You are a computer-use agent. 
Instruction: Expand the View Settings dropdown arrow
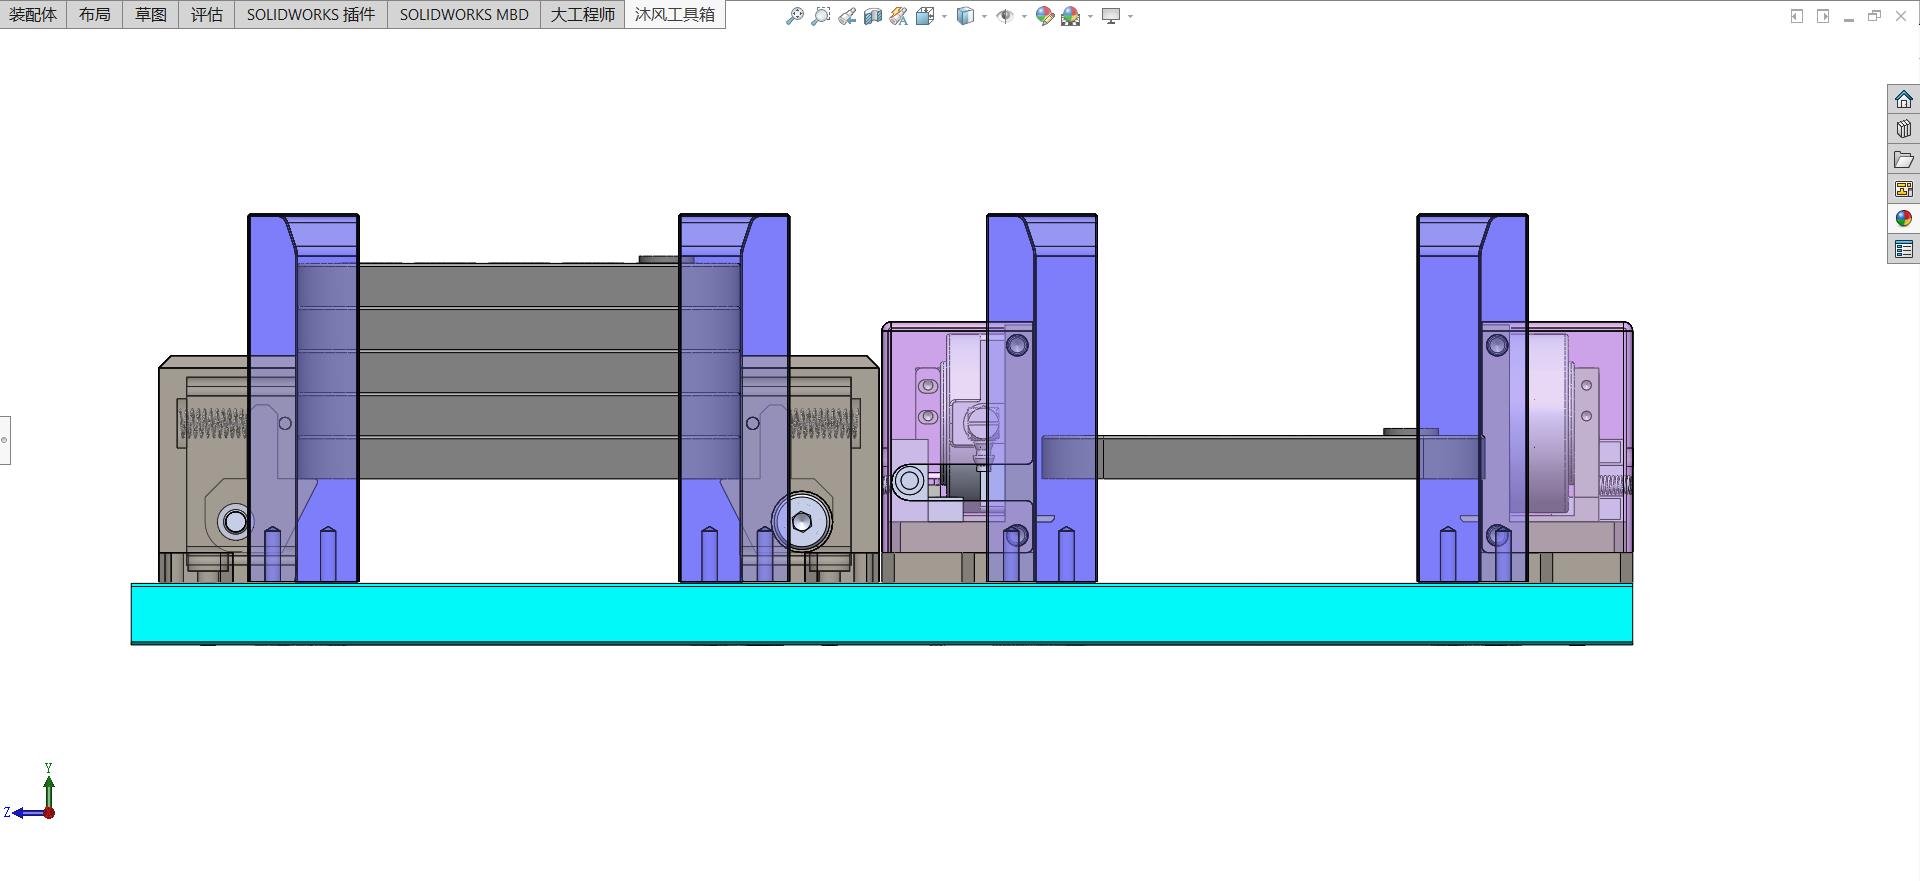coord(1130,16)
